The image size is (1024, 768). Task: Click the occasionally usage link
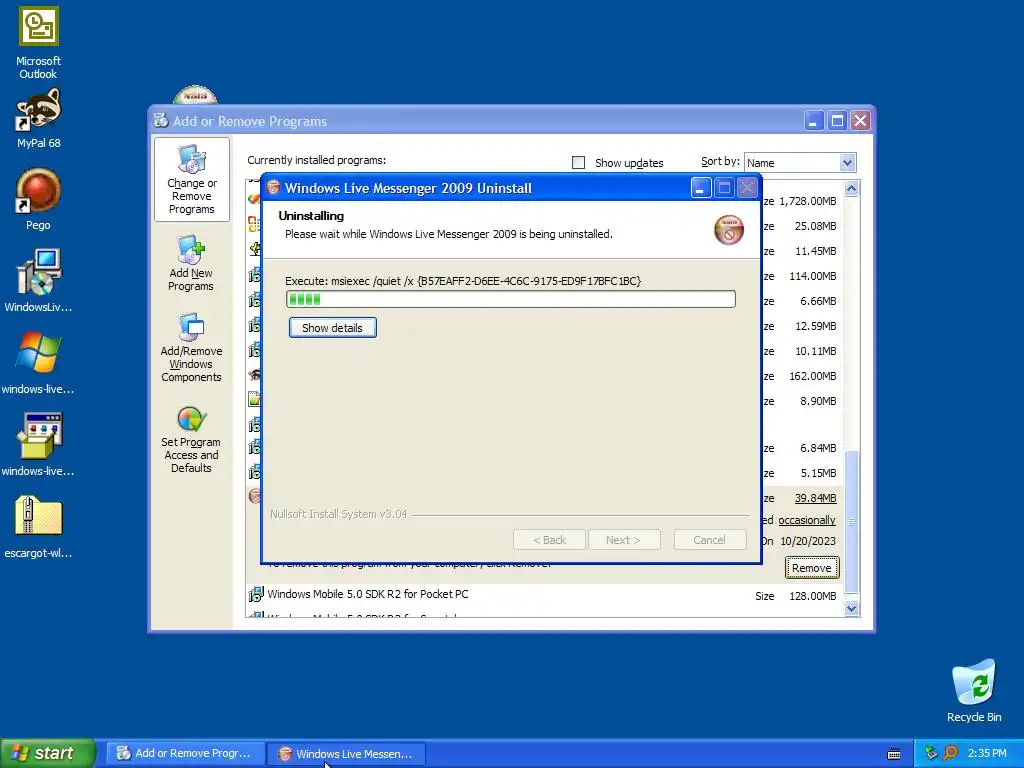point(807,520)
